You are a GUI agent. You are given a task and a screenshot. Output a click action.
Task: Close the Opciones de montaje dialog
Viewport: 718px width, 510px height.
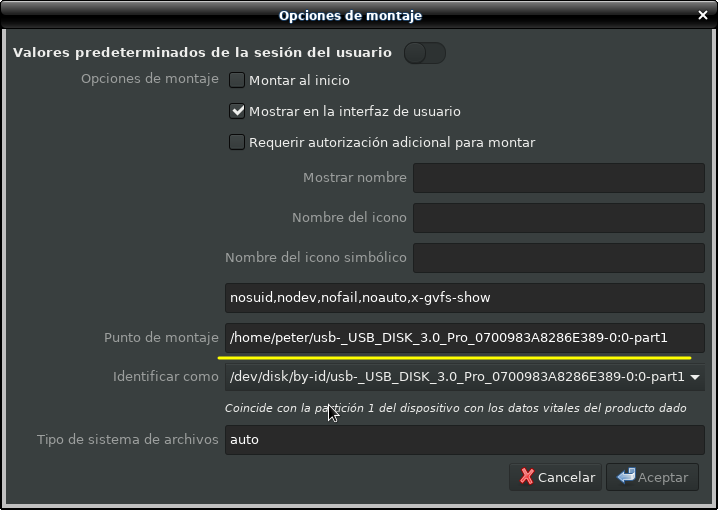(x=703, y=15)
